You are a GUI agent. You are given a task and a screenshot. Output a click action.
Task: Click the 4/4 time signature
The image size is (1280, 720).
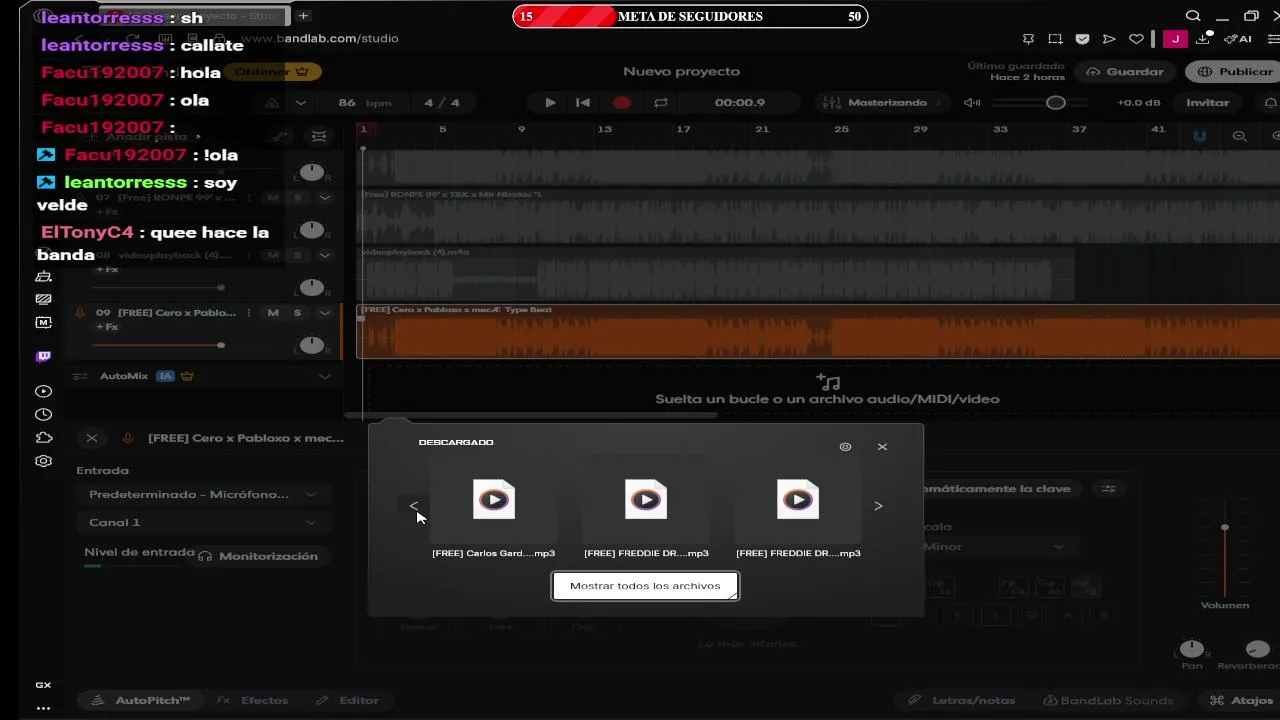pos(441,102)
